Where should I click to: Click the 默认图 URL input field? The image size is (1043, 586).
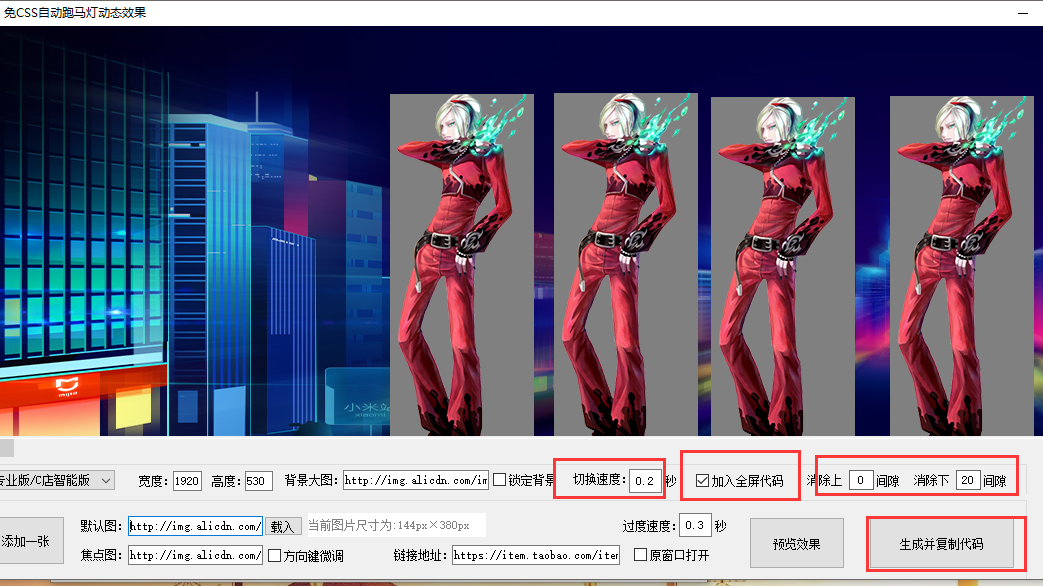(196, 526)
